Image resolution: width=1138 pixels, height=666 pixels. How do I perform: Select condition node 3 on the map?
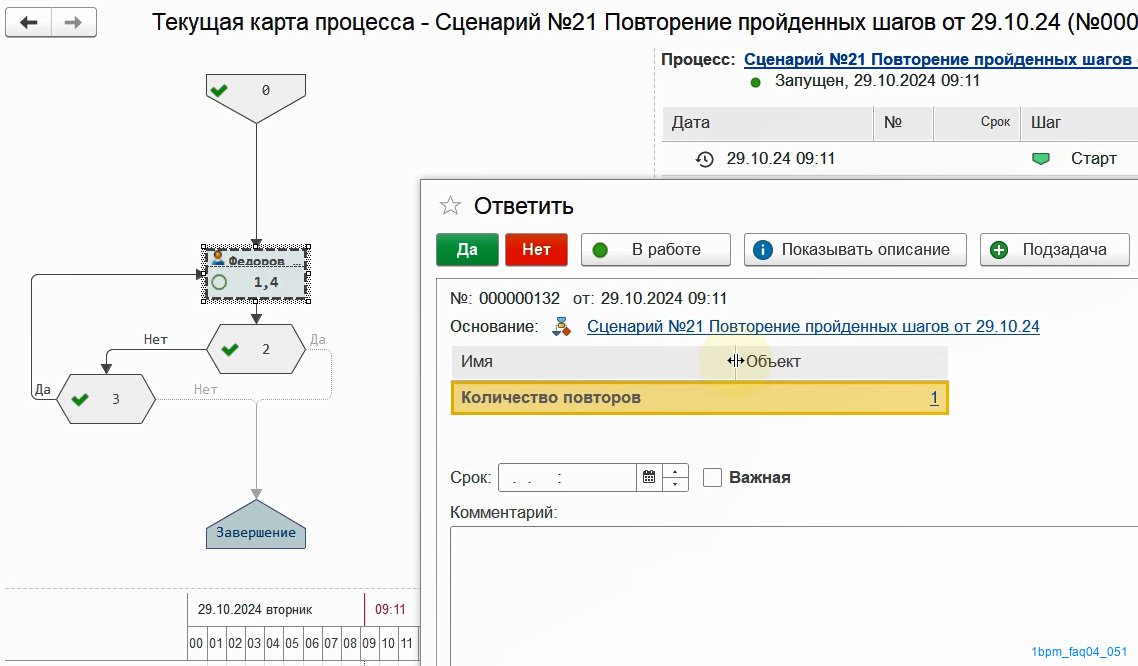(106, 399)
